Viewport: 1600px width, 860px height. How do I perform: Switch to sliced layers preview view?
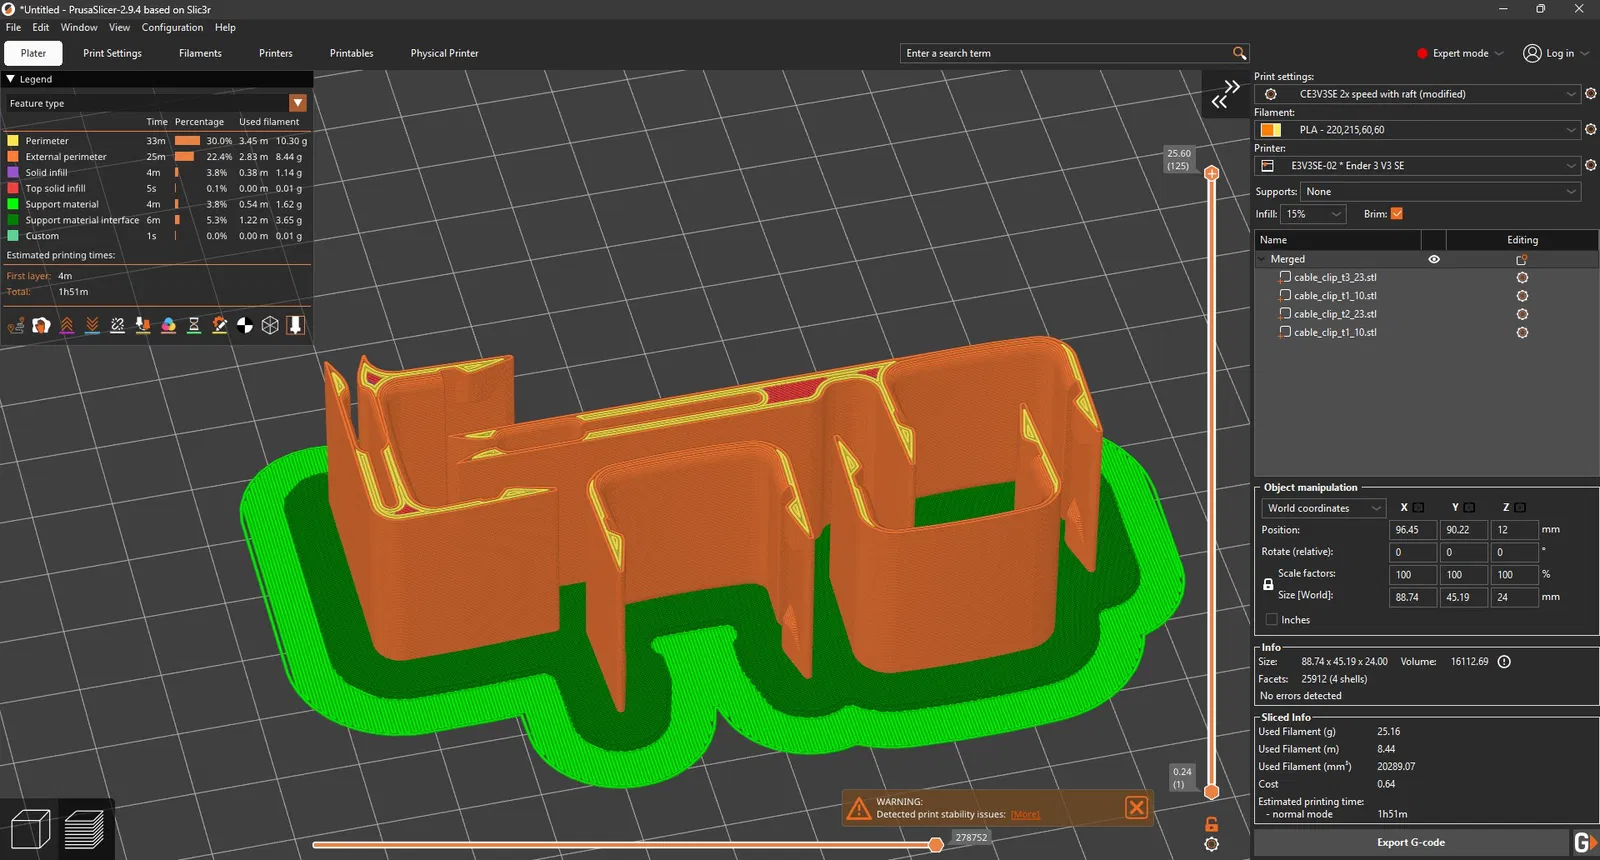[x=85, y=829]
